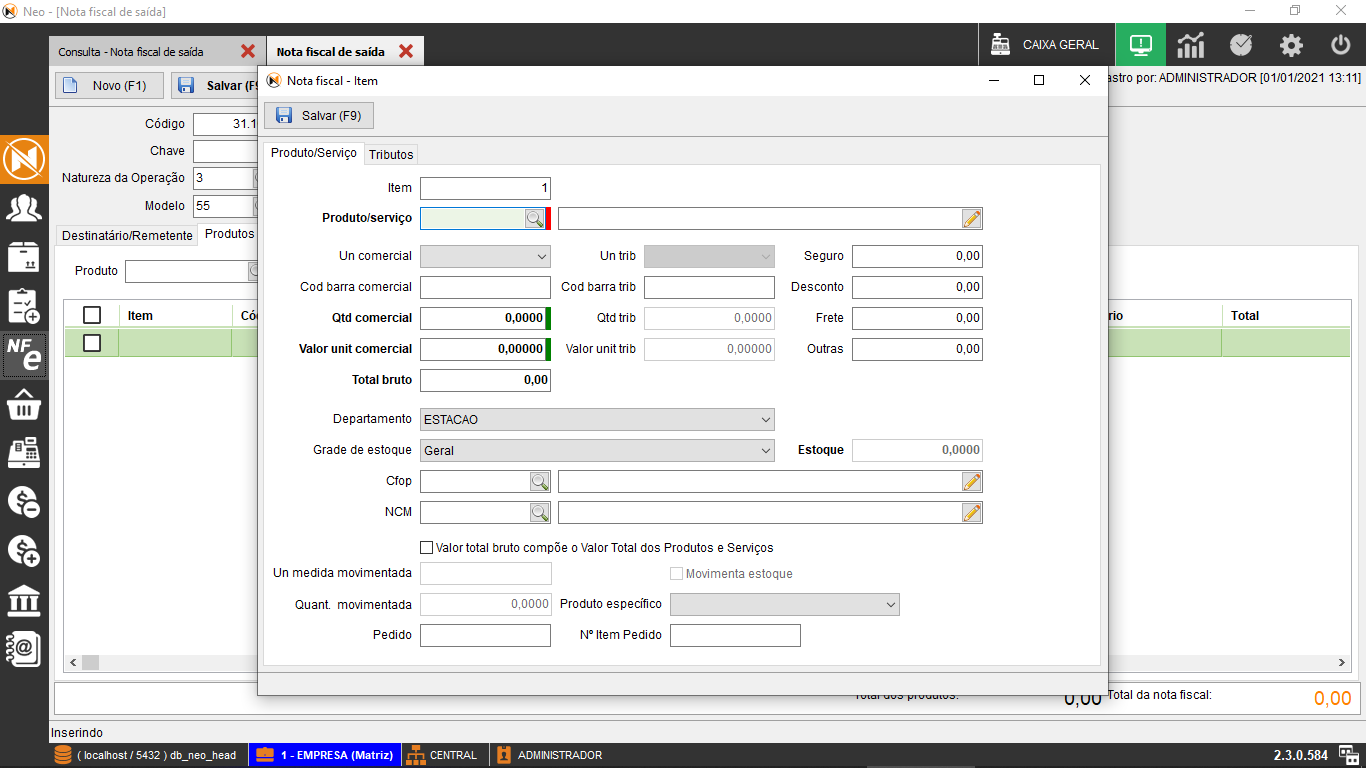Open the Departamento ESTACAO dropdown
The image size is (1366, 768).
[x=597, y=419]
